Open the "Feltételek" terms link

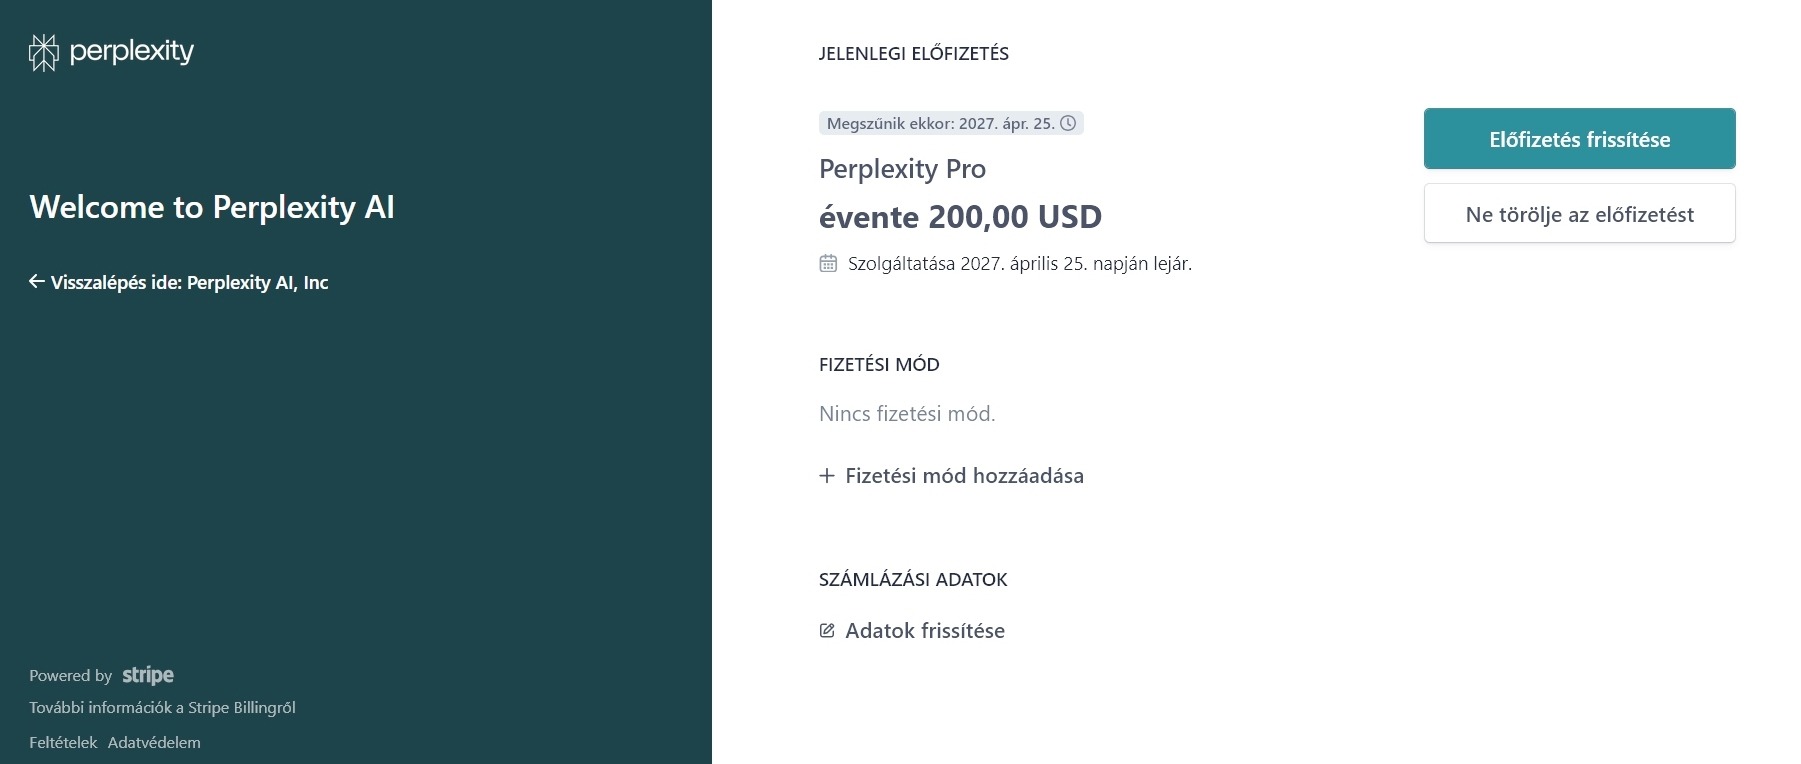[63, 742]
